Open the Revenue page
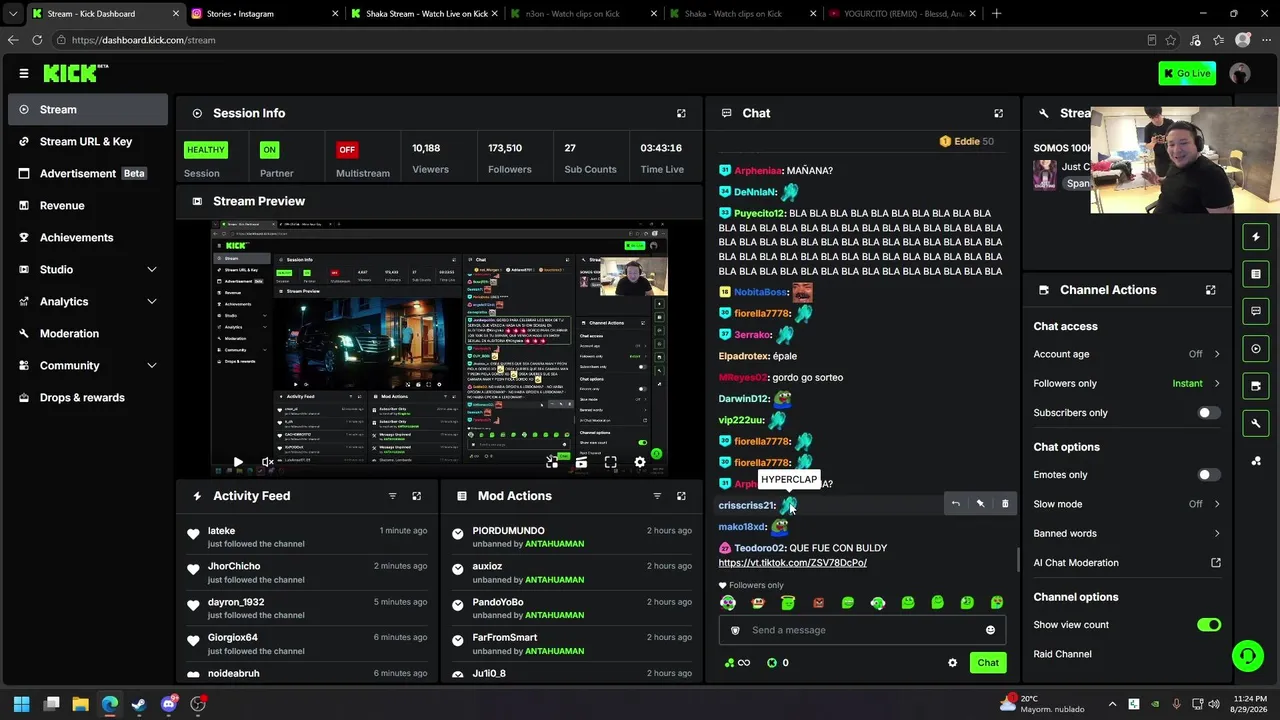 pyautogui.click(x=88, y=206)
